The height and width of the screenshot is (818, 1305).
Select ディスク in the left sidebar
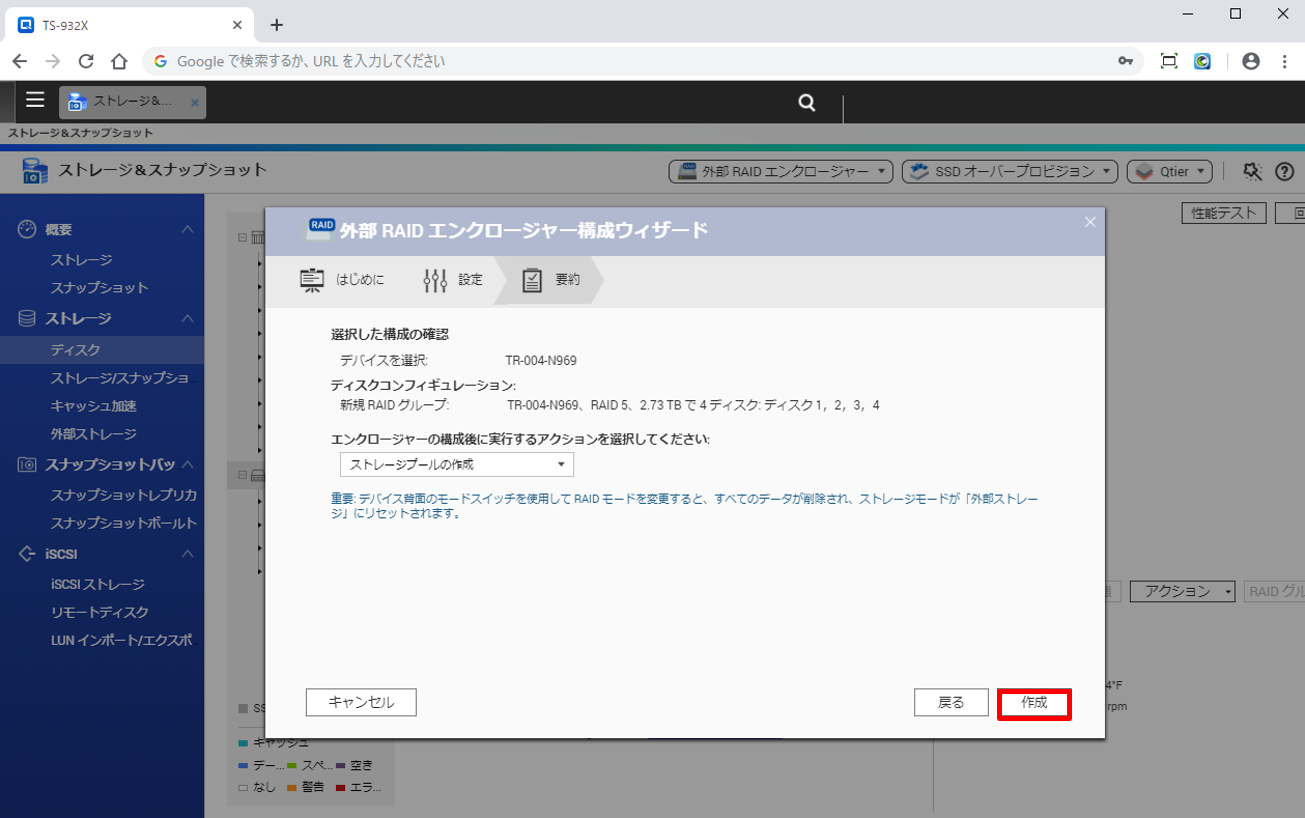pyautogui.click(x=76, y=350)
